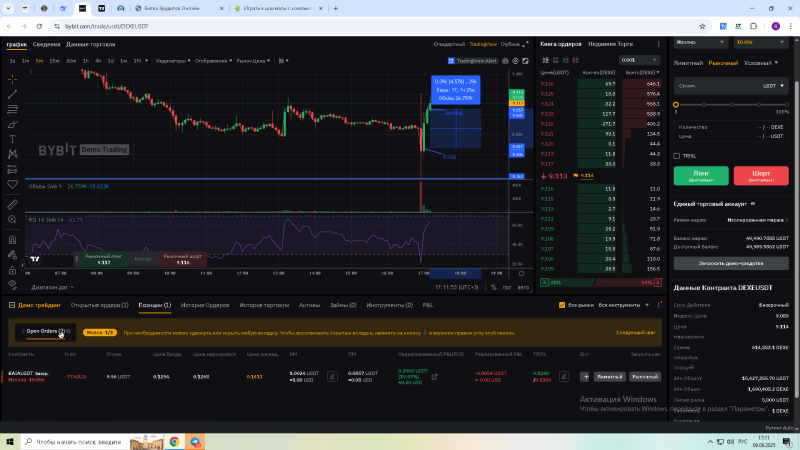Screen dimensions: 800x450
Task: Select 'Лимитный' order type tab
Action: point(688,63)
